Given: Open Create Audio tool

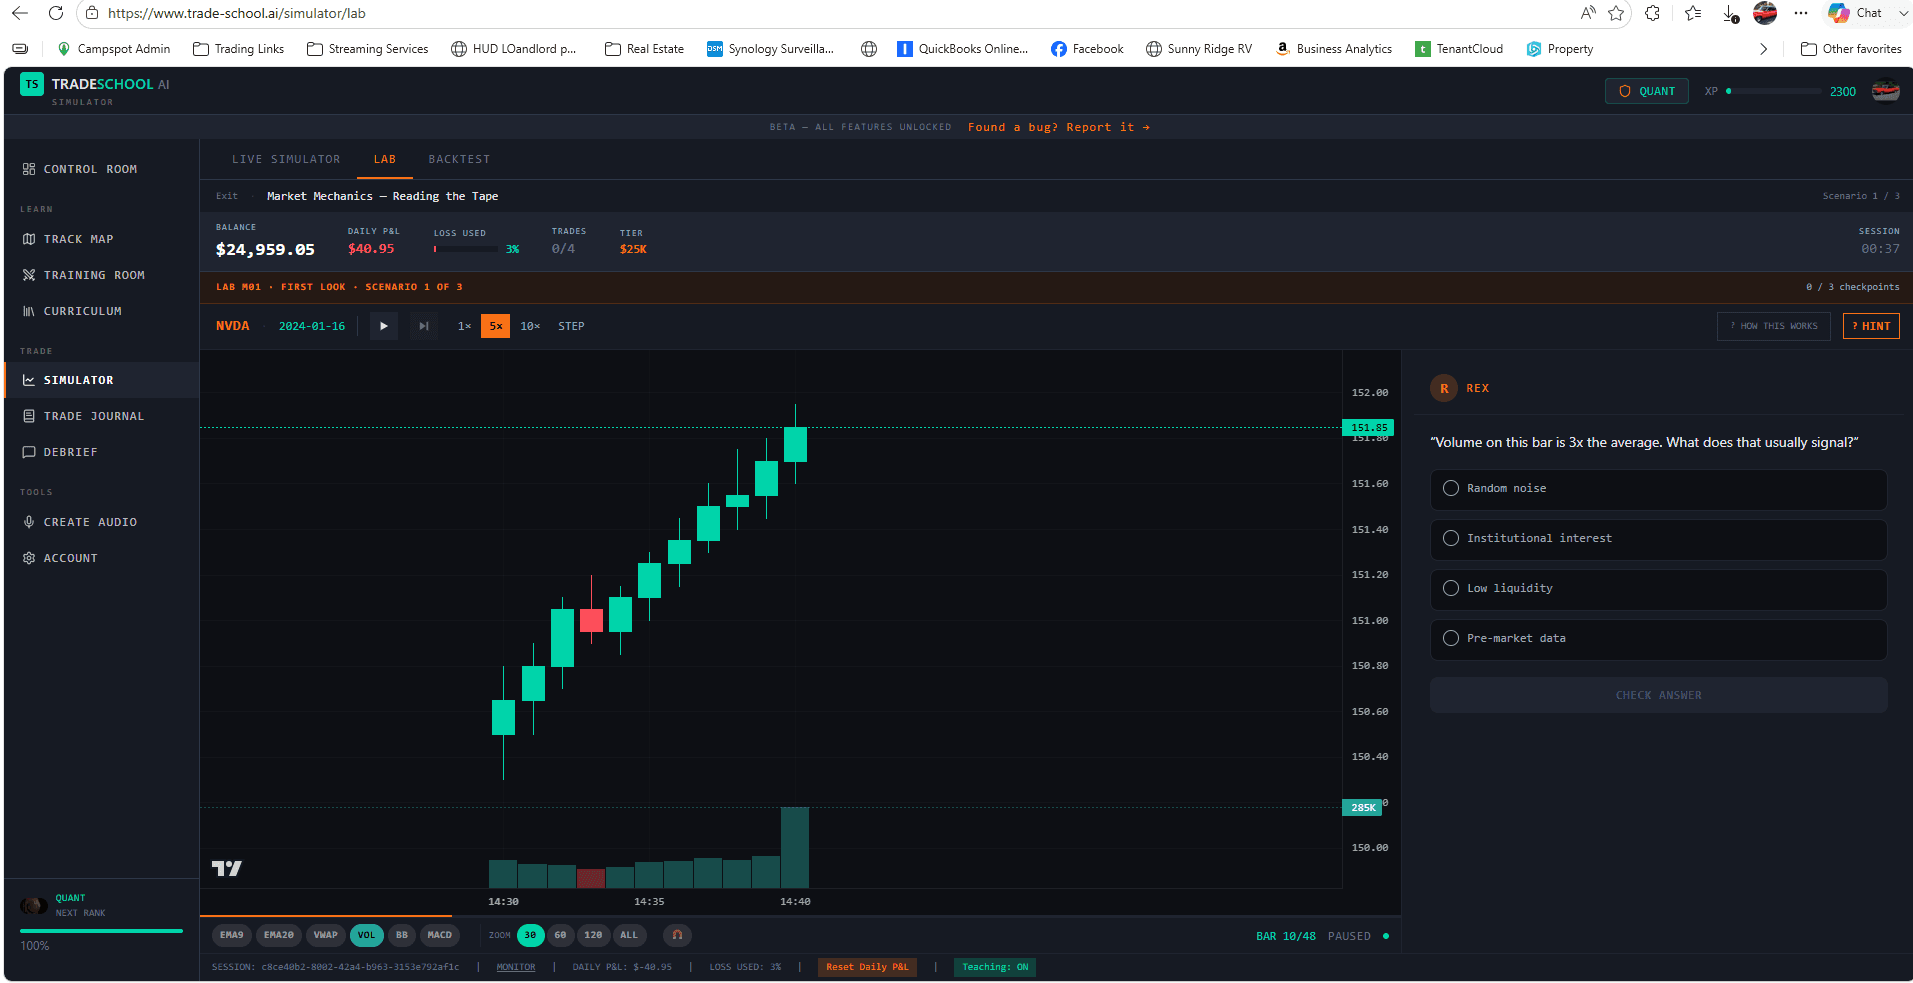Looking at the screenshot, I should 90,522.
